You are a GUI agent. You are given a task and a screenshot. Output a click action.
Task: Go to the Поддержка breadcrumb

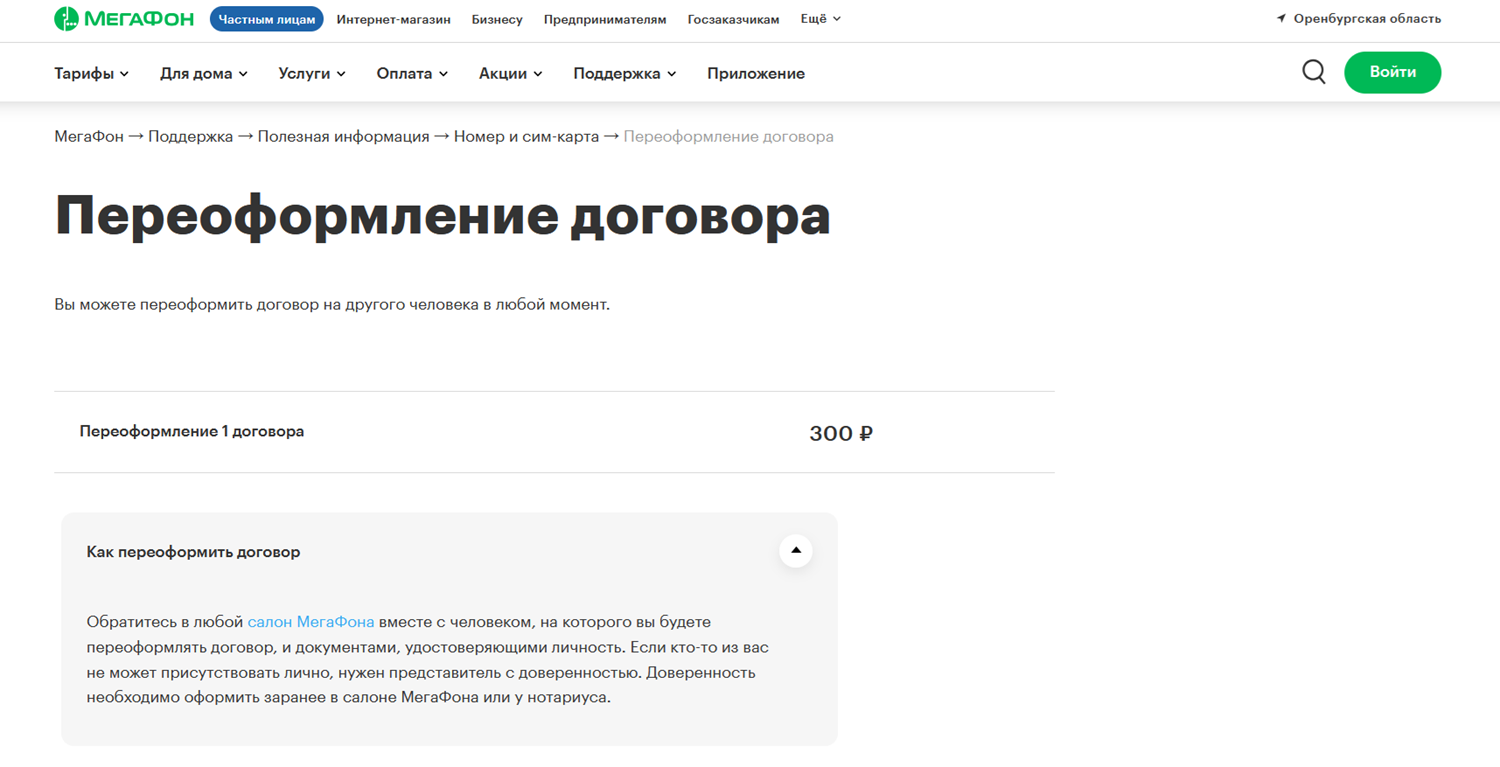(191, 136)
